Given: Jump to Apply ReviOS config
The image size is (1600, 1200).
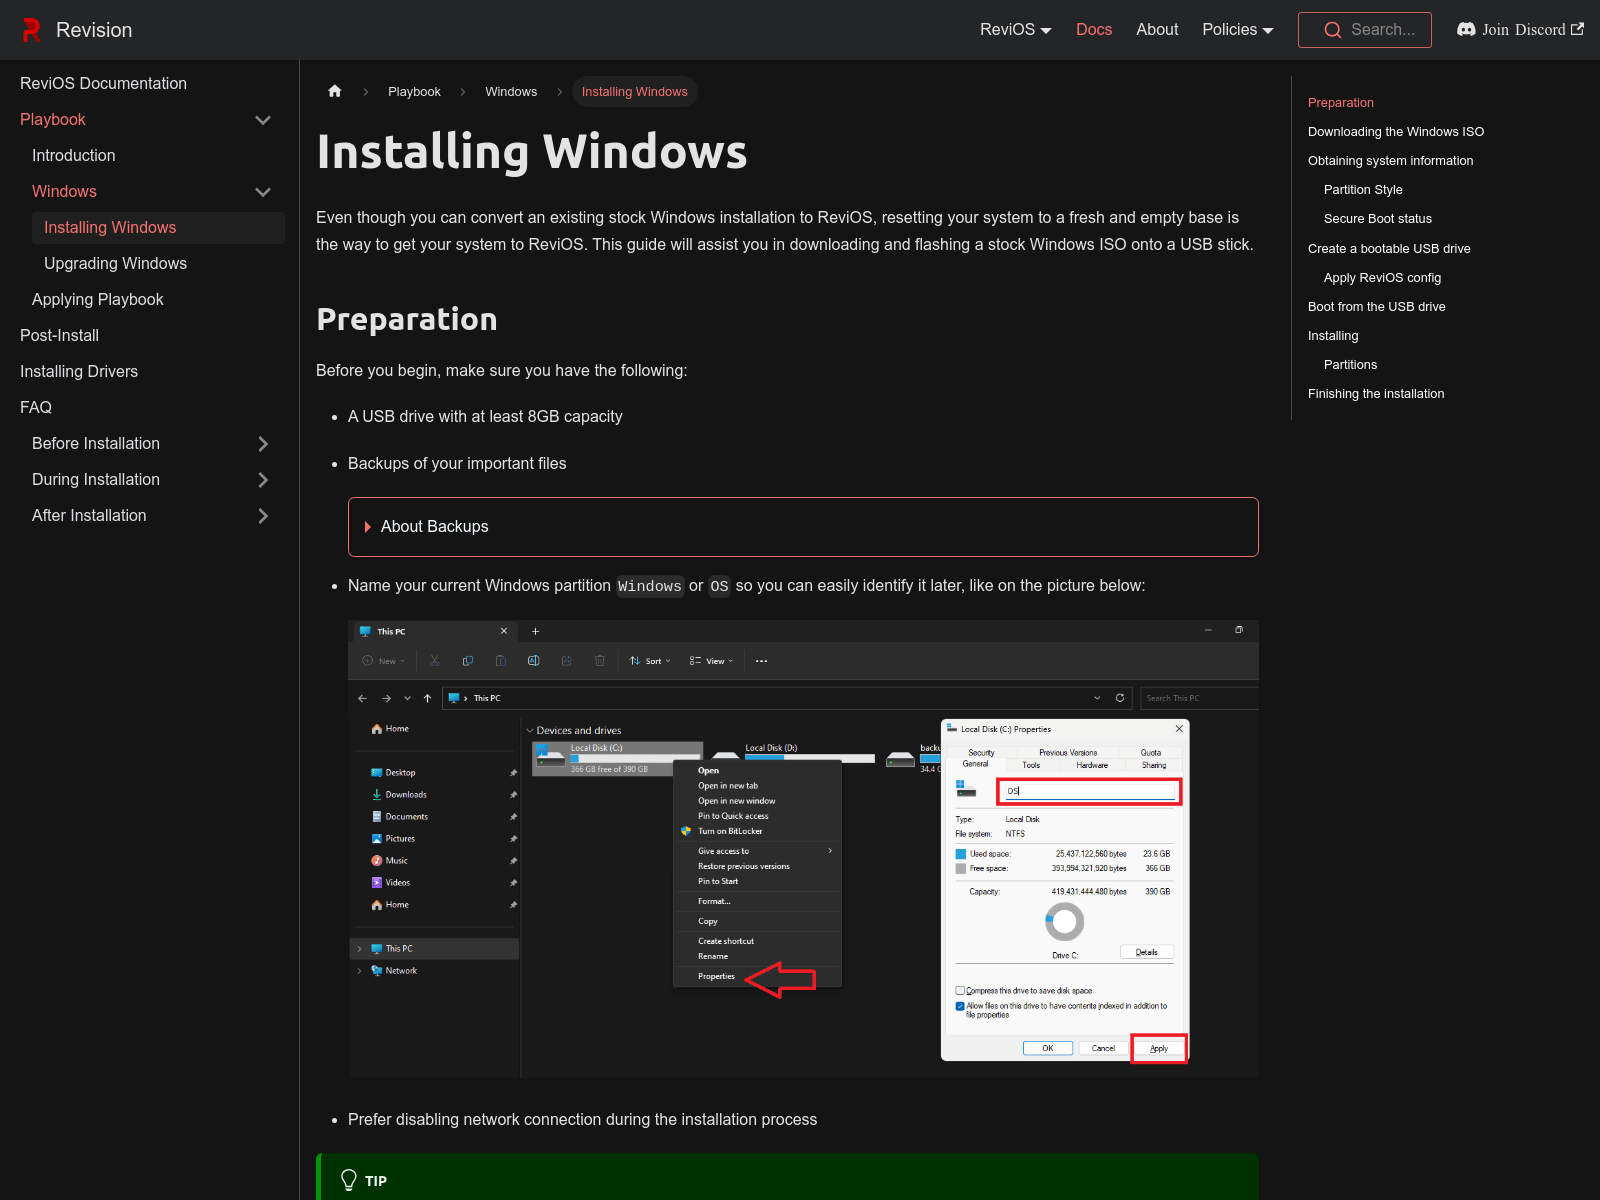Looking at the screenshot, I should tap(1382, 278).
